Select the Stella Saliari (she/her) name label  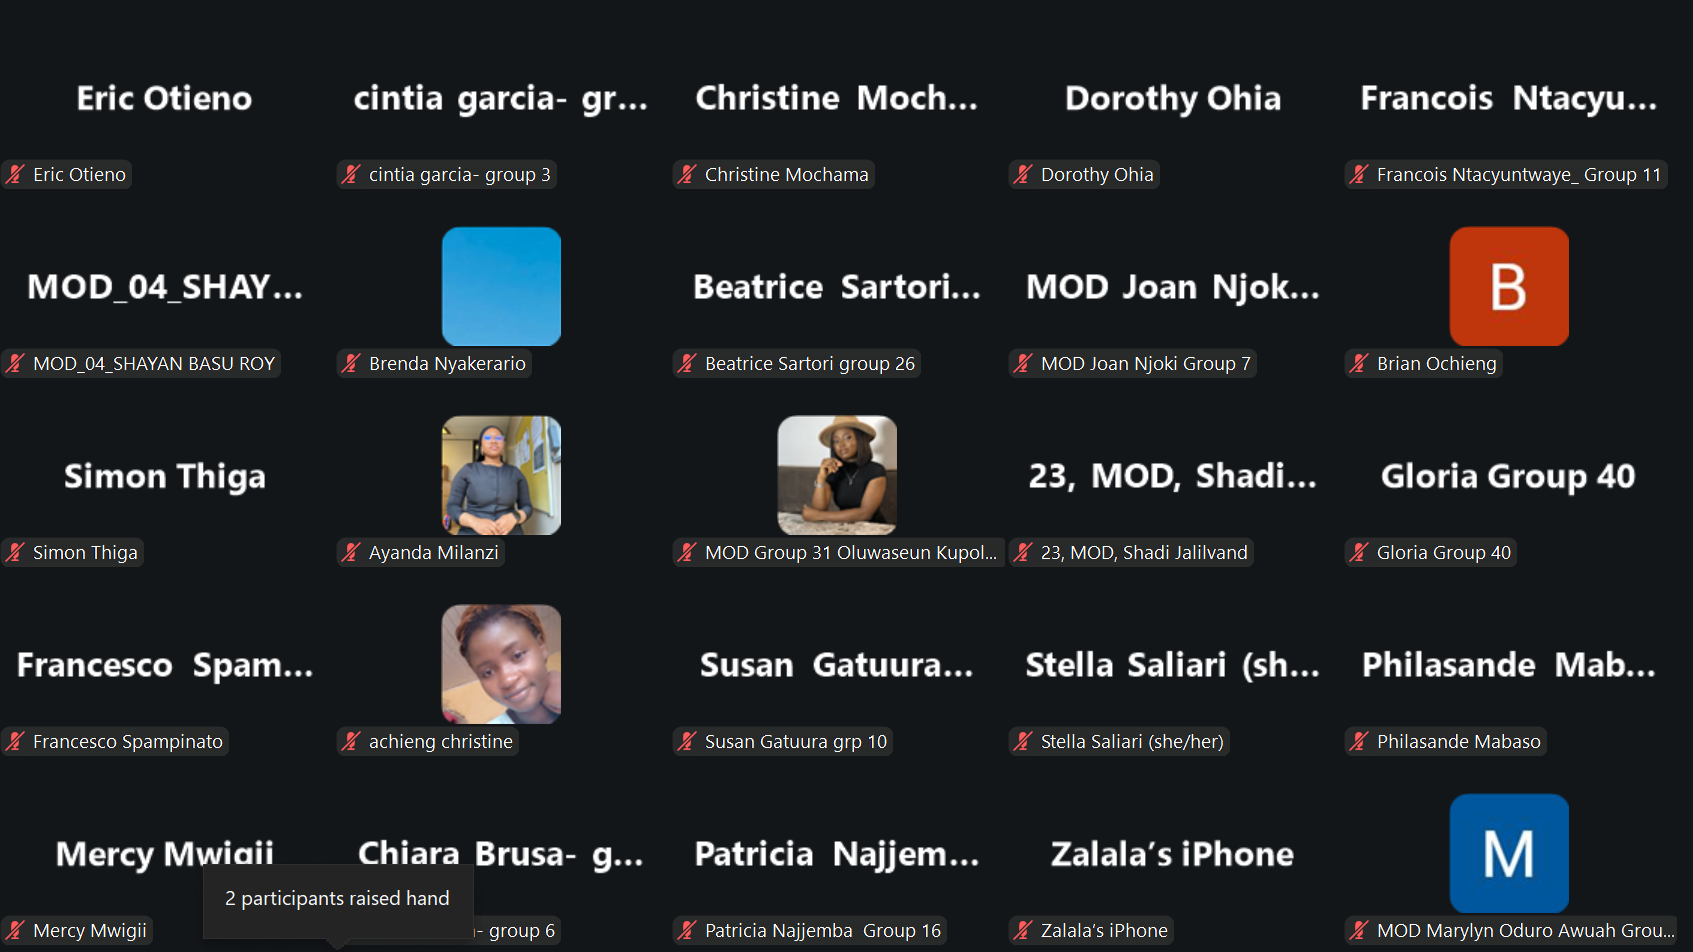pos(1131,741)
